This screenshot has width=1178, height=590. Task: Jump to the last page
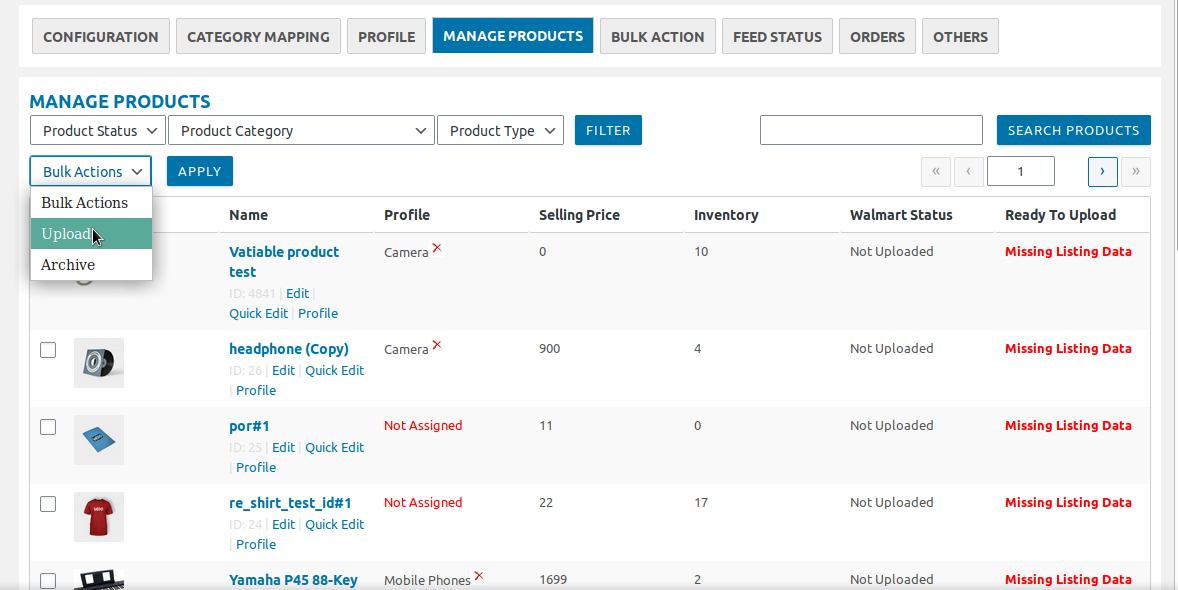click(1135, 171)
